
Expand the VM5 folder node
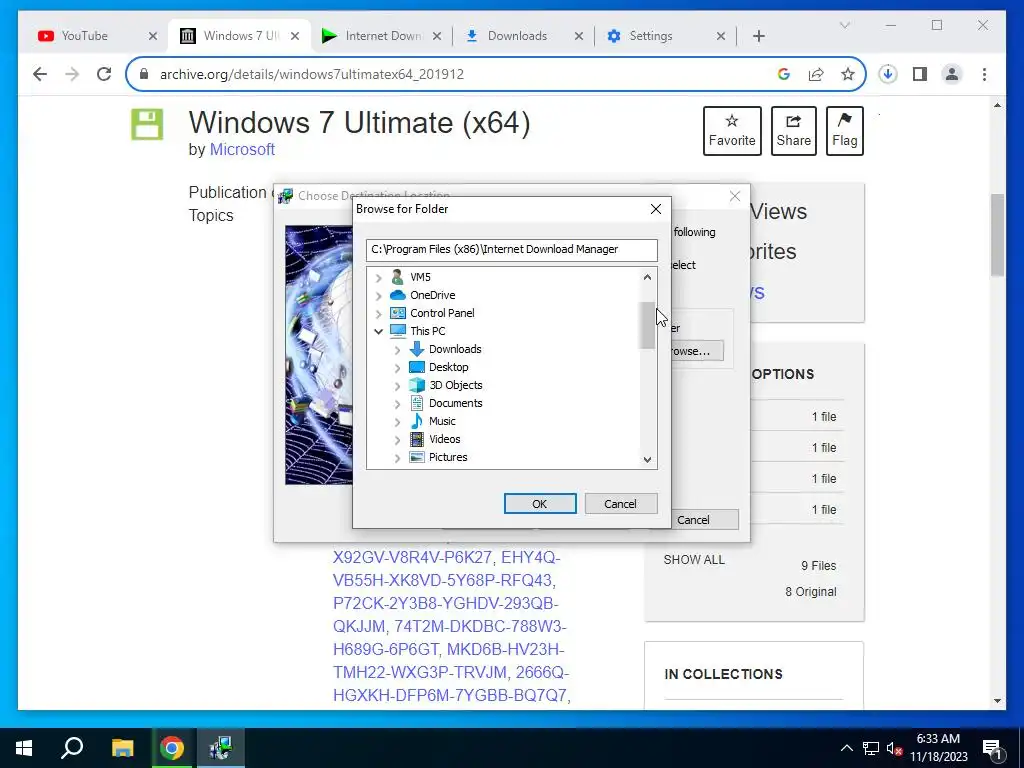[378, 278]
